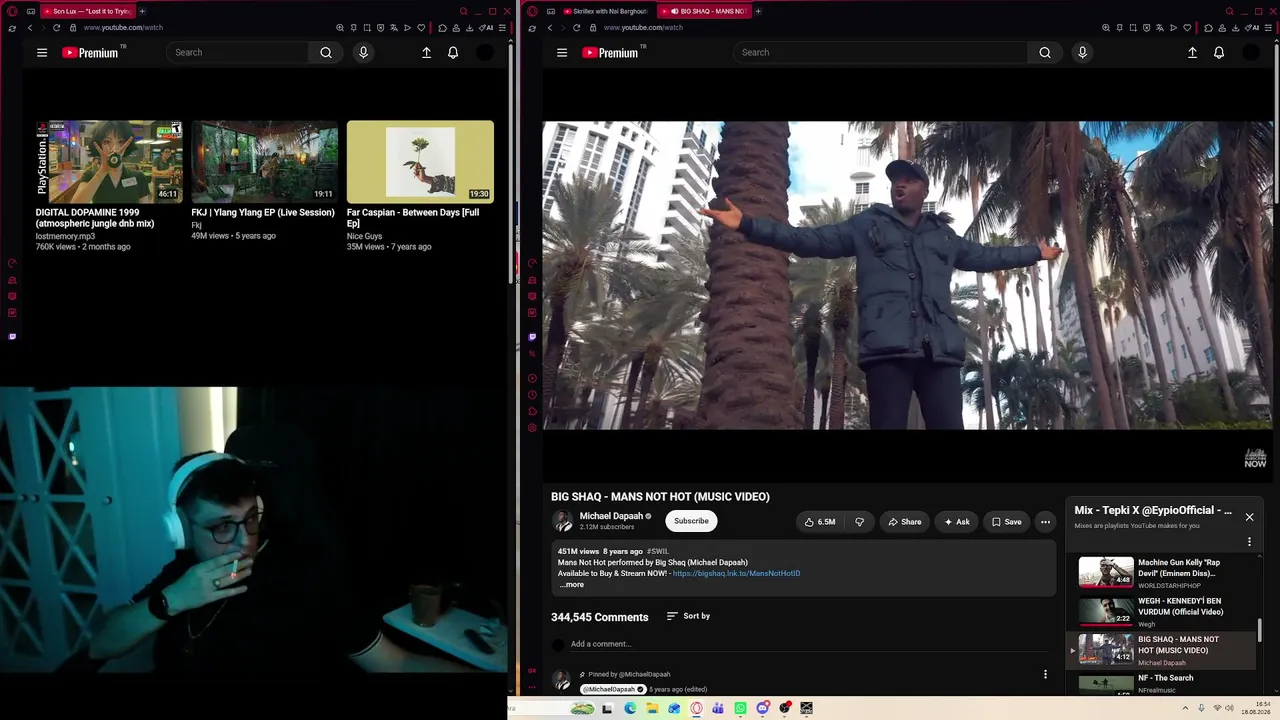This screenshot has width=1280, height=720.
Task: Close the Mix playlist panel
Action: click(x=1249, y=517)
